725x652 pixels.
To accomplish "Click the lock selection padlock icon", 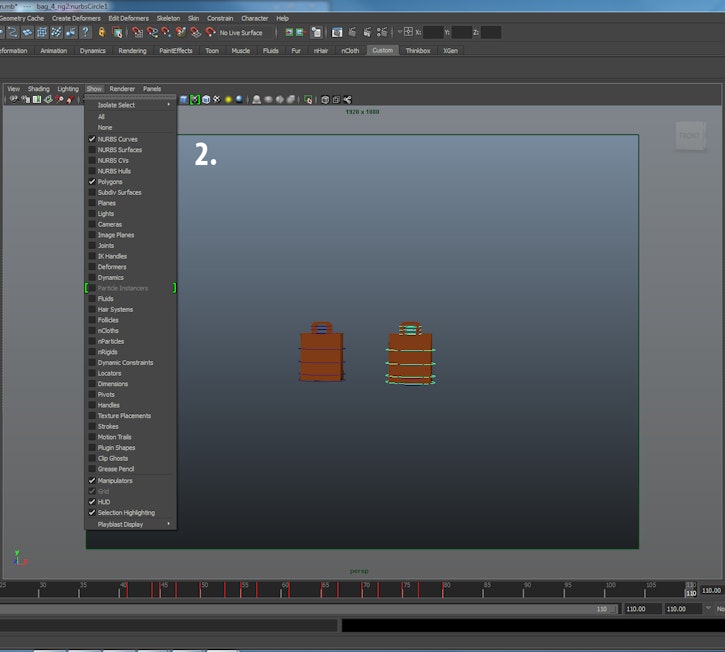I will tap(101, 32).
